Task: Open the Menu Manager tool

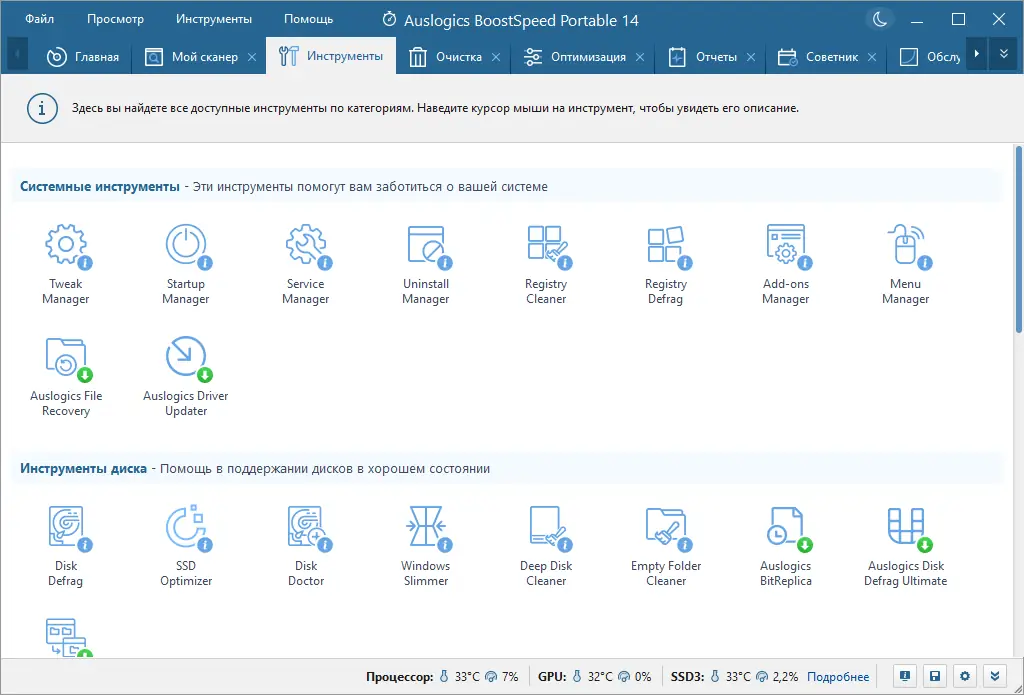Action: pyautogui.click(x=906, y=263)
